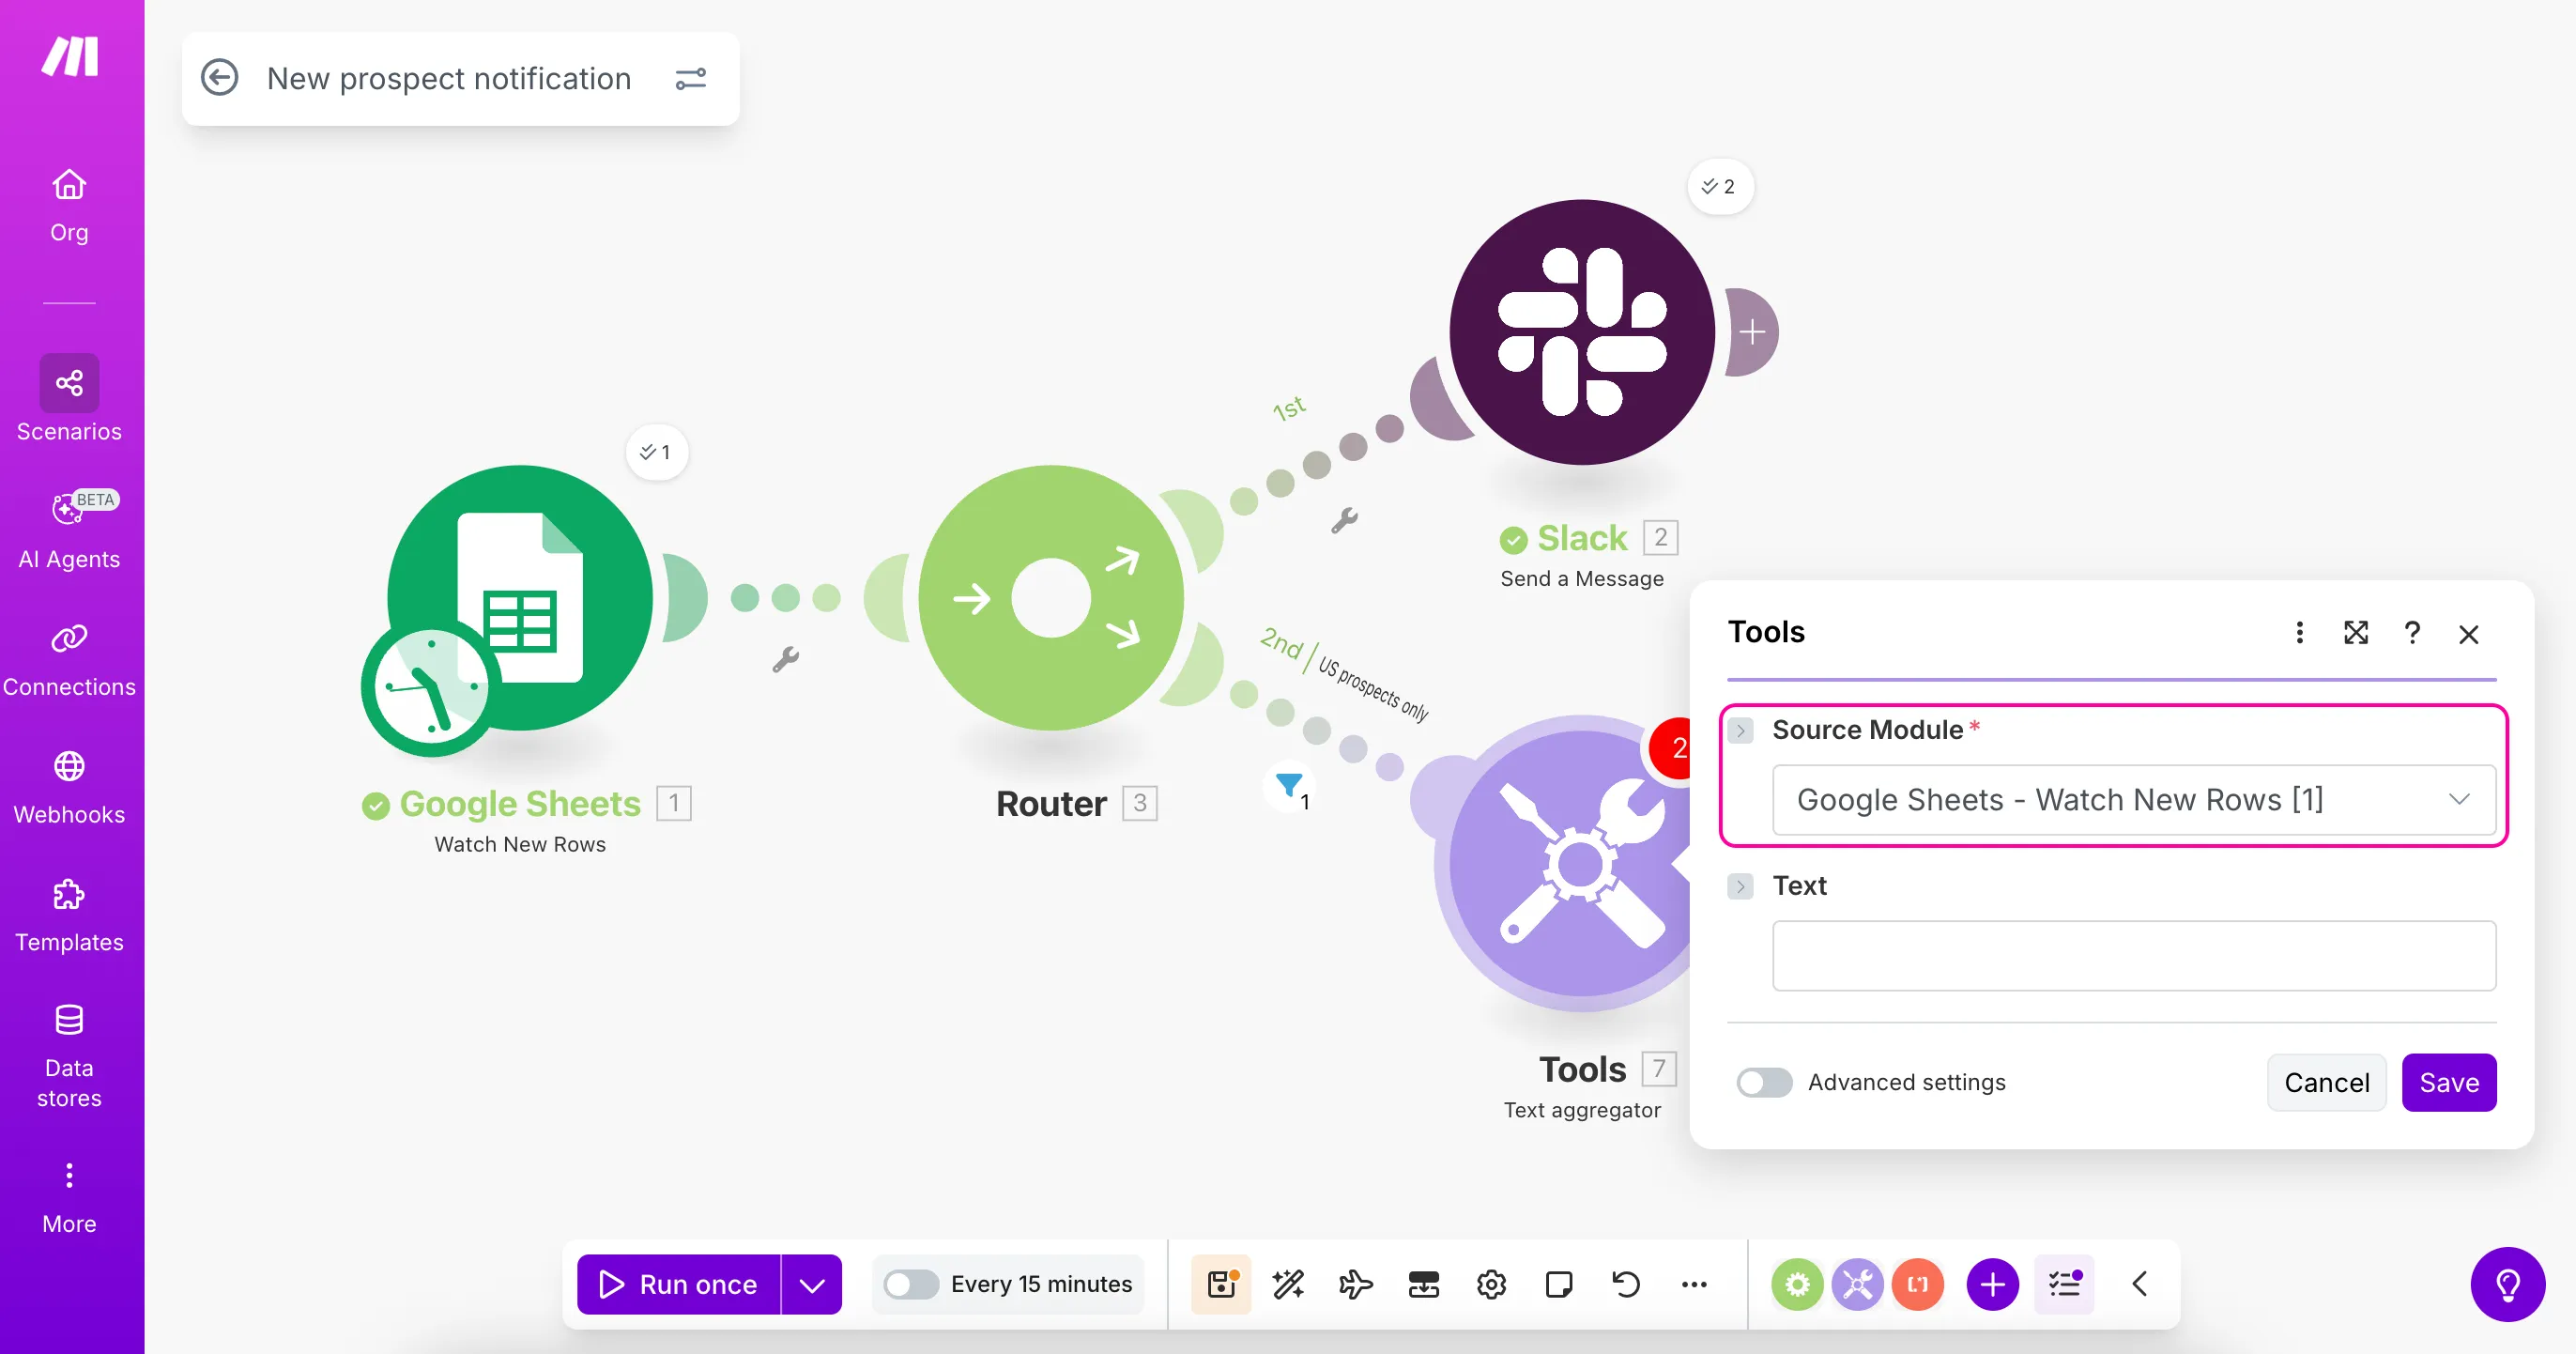Click the Every 15 minutes schedule label
Image resolution: width=2576 pixels, height=1354 pixels.
(x=1041, y=1284)
